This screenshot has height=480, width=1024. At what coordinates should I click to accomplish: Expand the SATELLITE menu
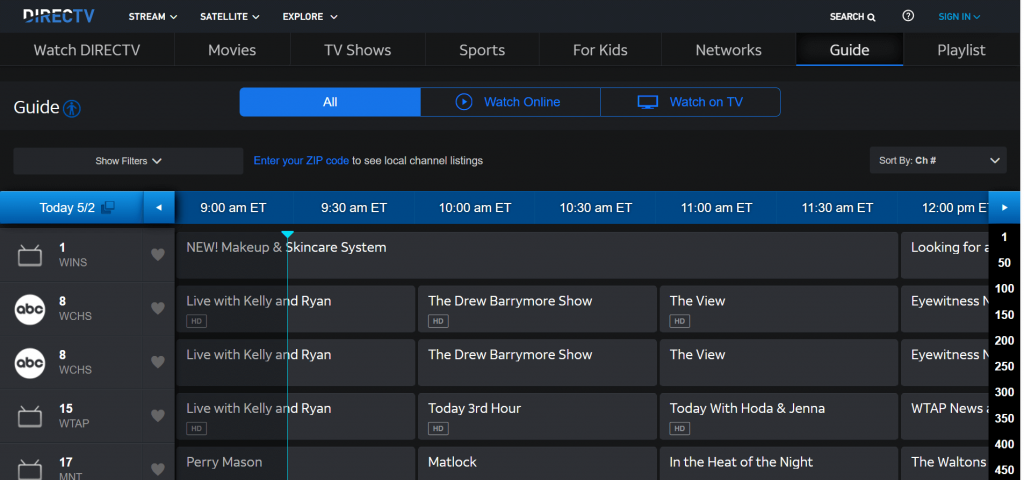tap(230, 17)
